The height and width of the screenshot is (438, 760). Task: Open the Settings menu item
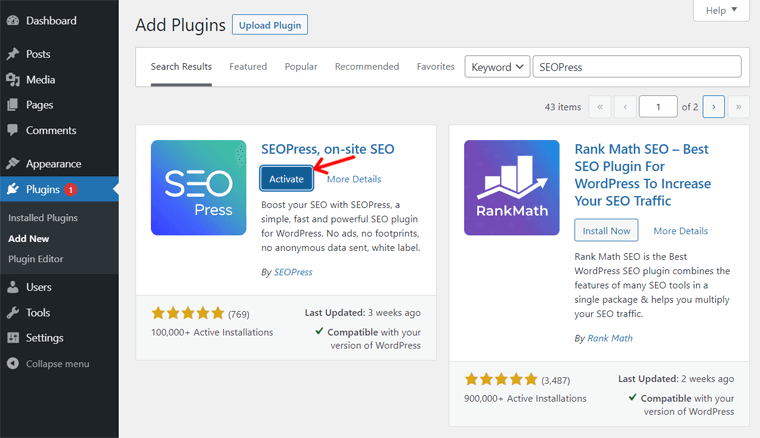click(x=59, y=338)
